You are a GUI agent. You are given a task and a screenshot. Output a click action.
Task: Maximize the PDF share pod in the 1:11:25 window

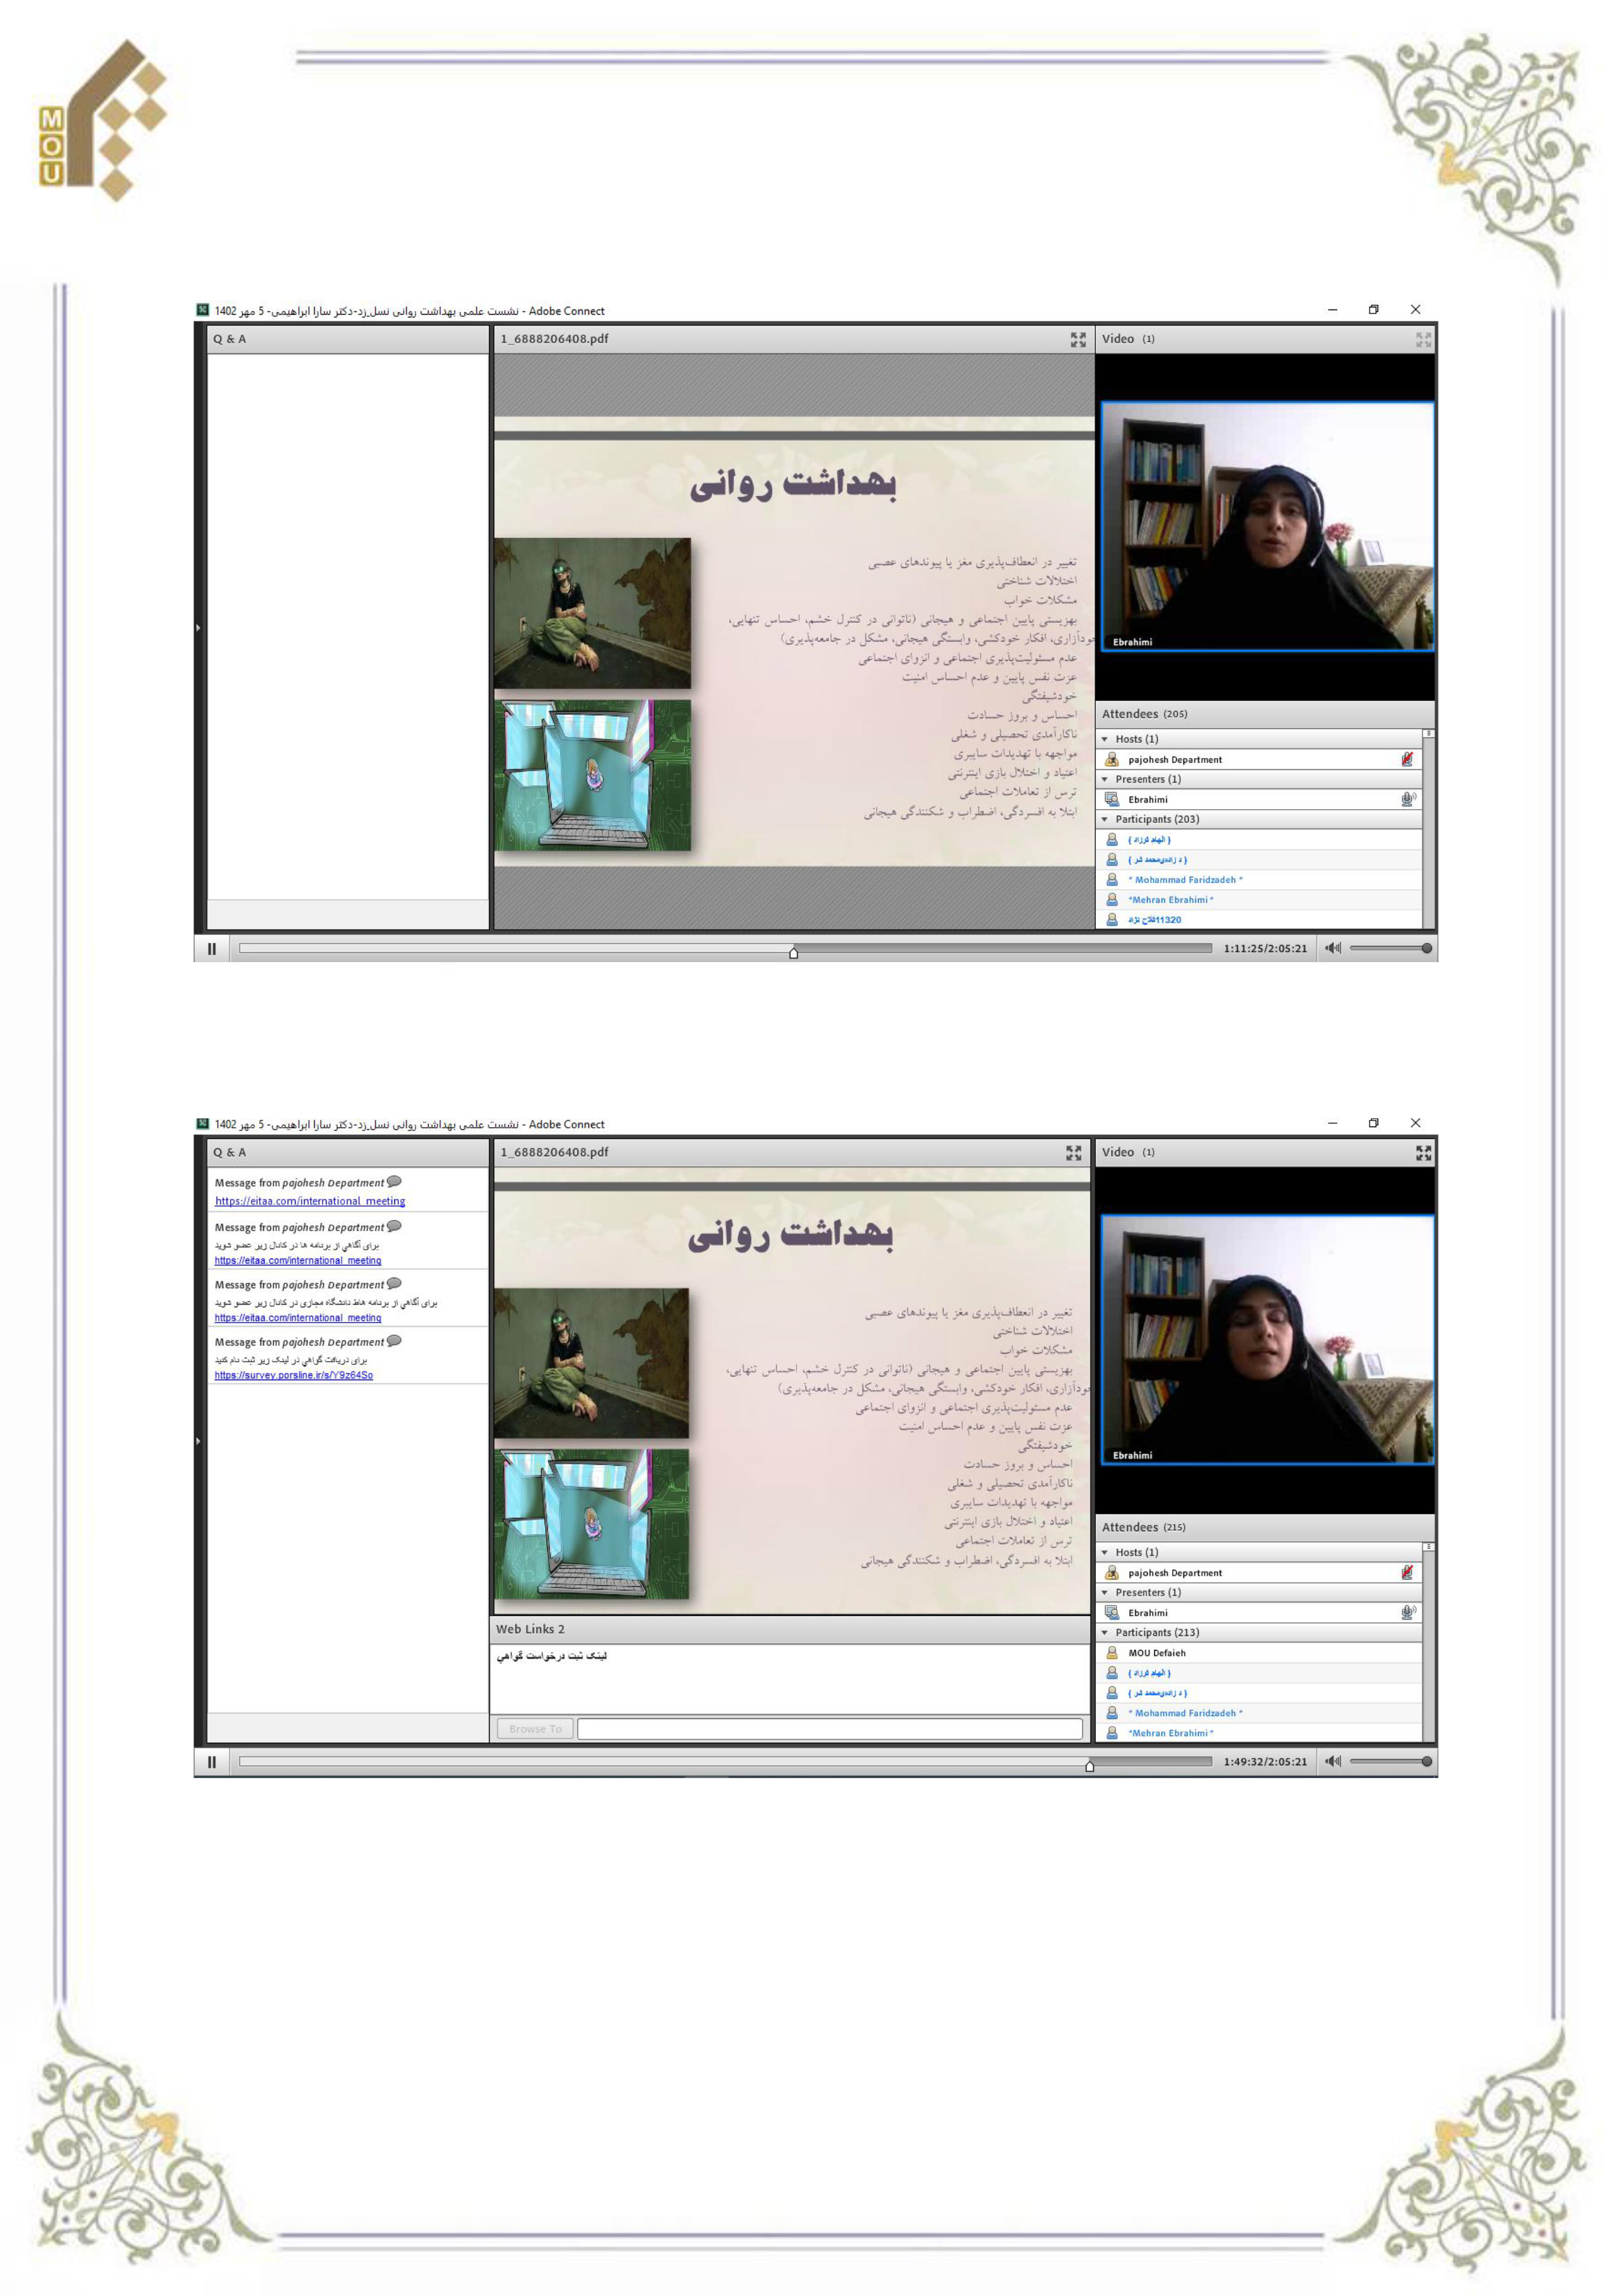(1078, 340)
